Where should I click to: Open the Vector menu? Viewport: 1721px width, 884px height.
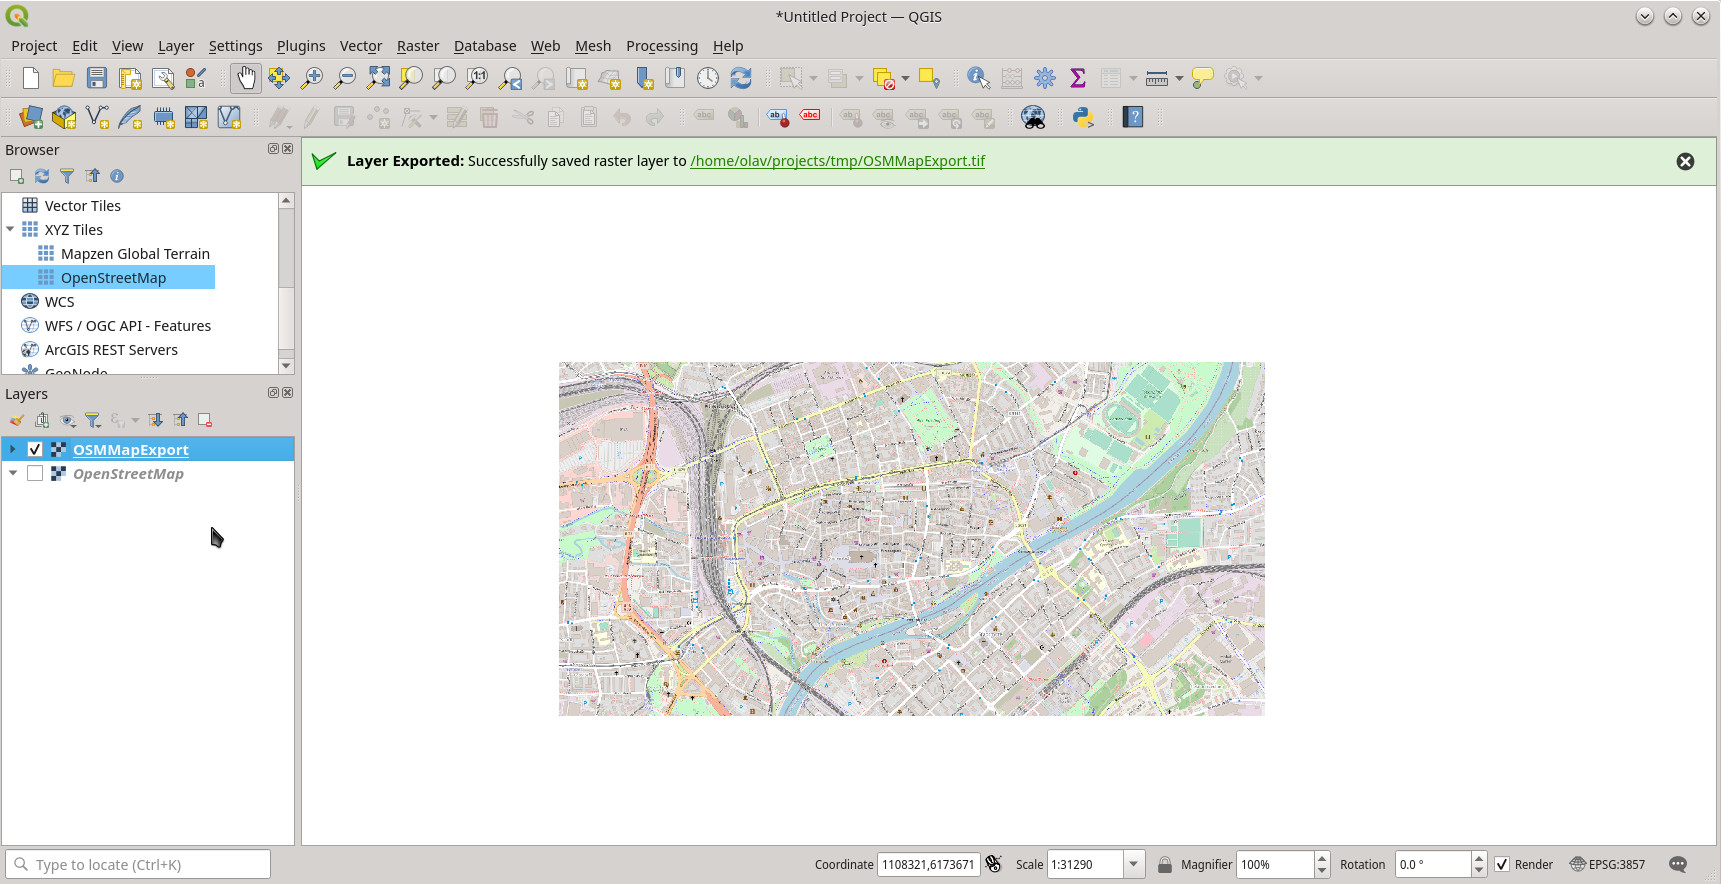coord(361,46)
